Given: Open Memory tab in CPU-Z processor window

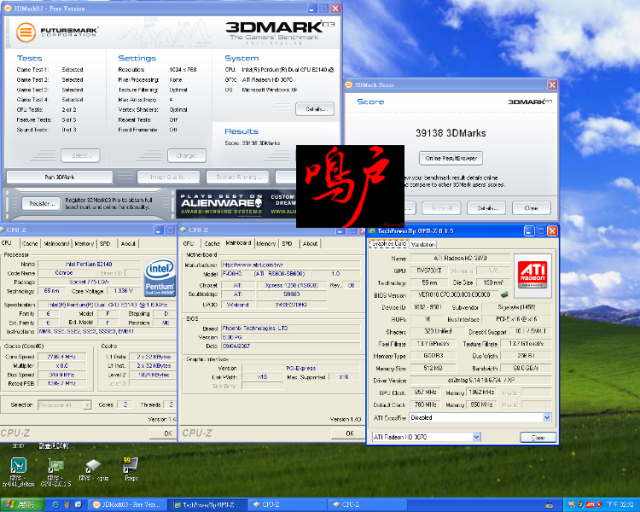Looking at the screenshot, I should (84, 243).
